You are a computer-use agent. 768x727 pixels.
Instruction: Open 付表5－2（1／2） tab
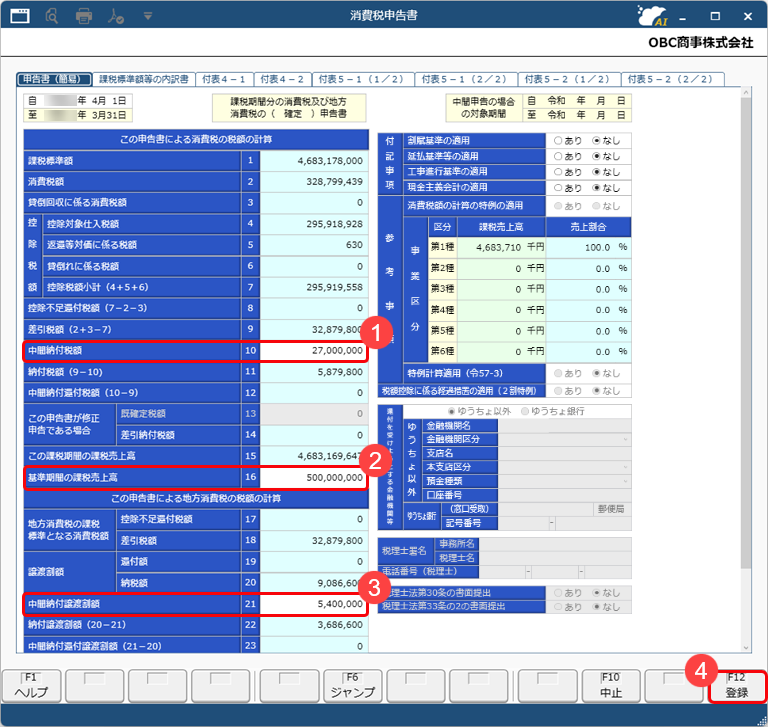point(568,79)
